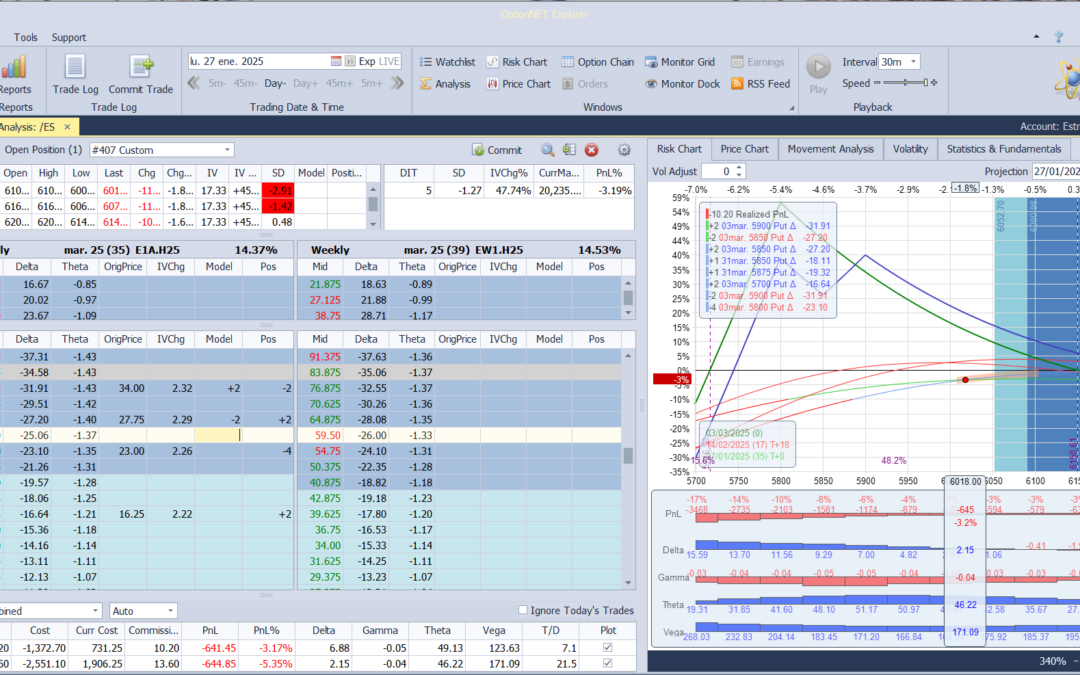The width and height of the screenshot is (1080, 675).
Task: Click the PnL% value -3.19%
Action: [x=610, y=191]
